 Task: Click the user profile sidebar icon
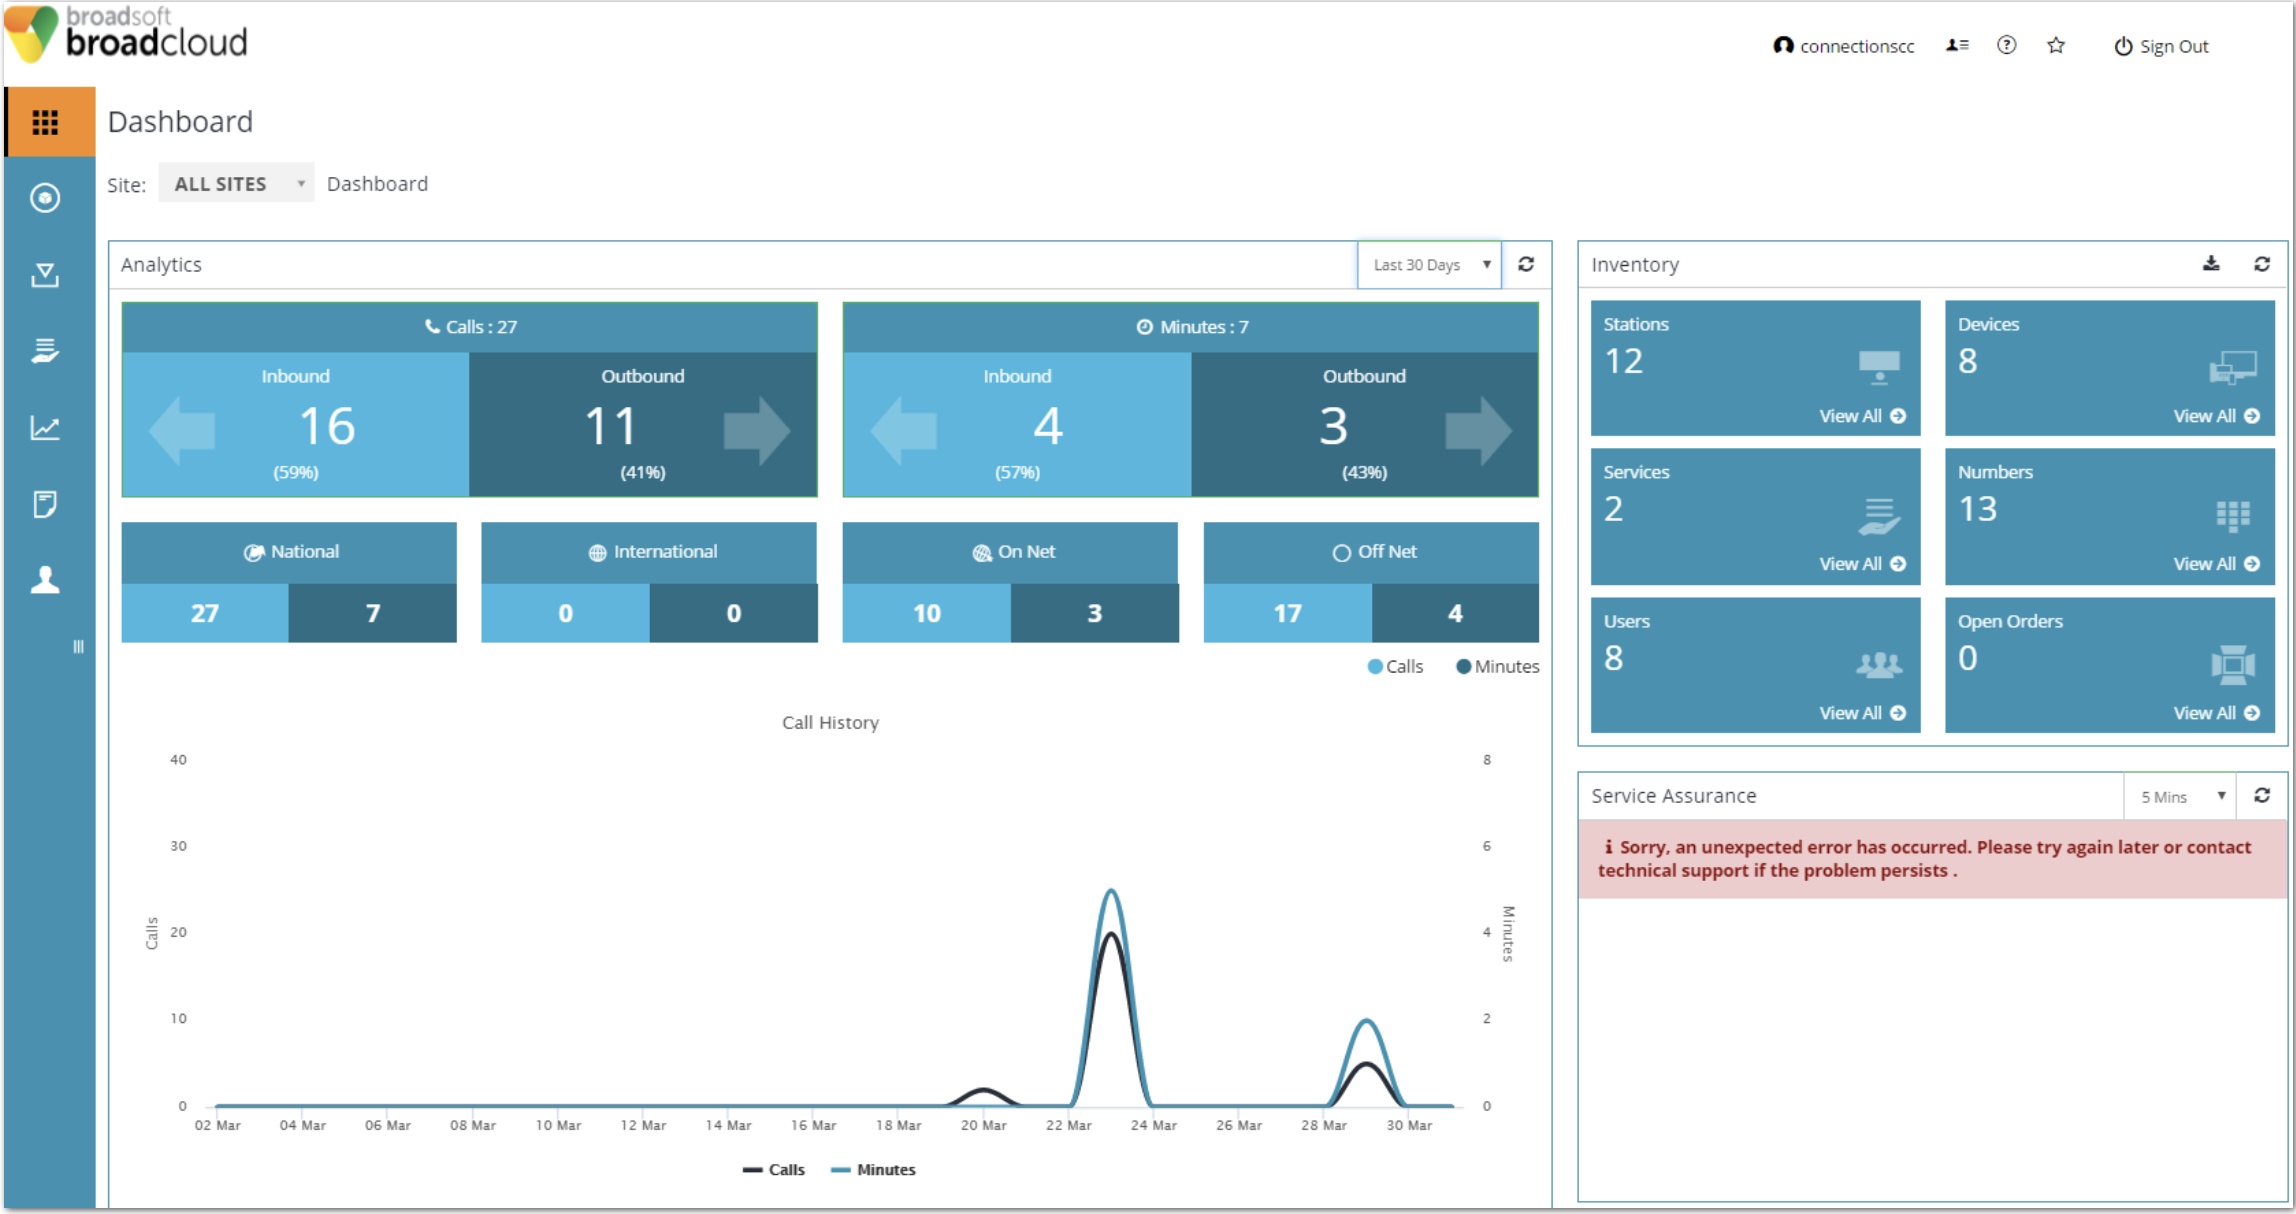(x=45, y=580)
